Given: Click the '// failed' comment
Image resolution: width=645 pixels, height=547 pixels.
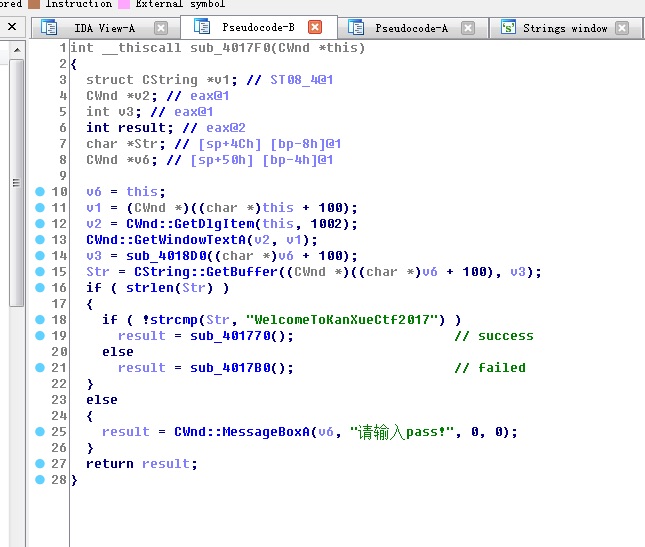Looking at the screenshot, I should point(490,368).
